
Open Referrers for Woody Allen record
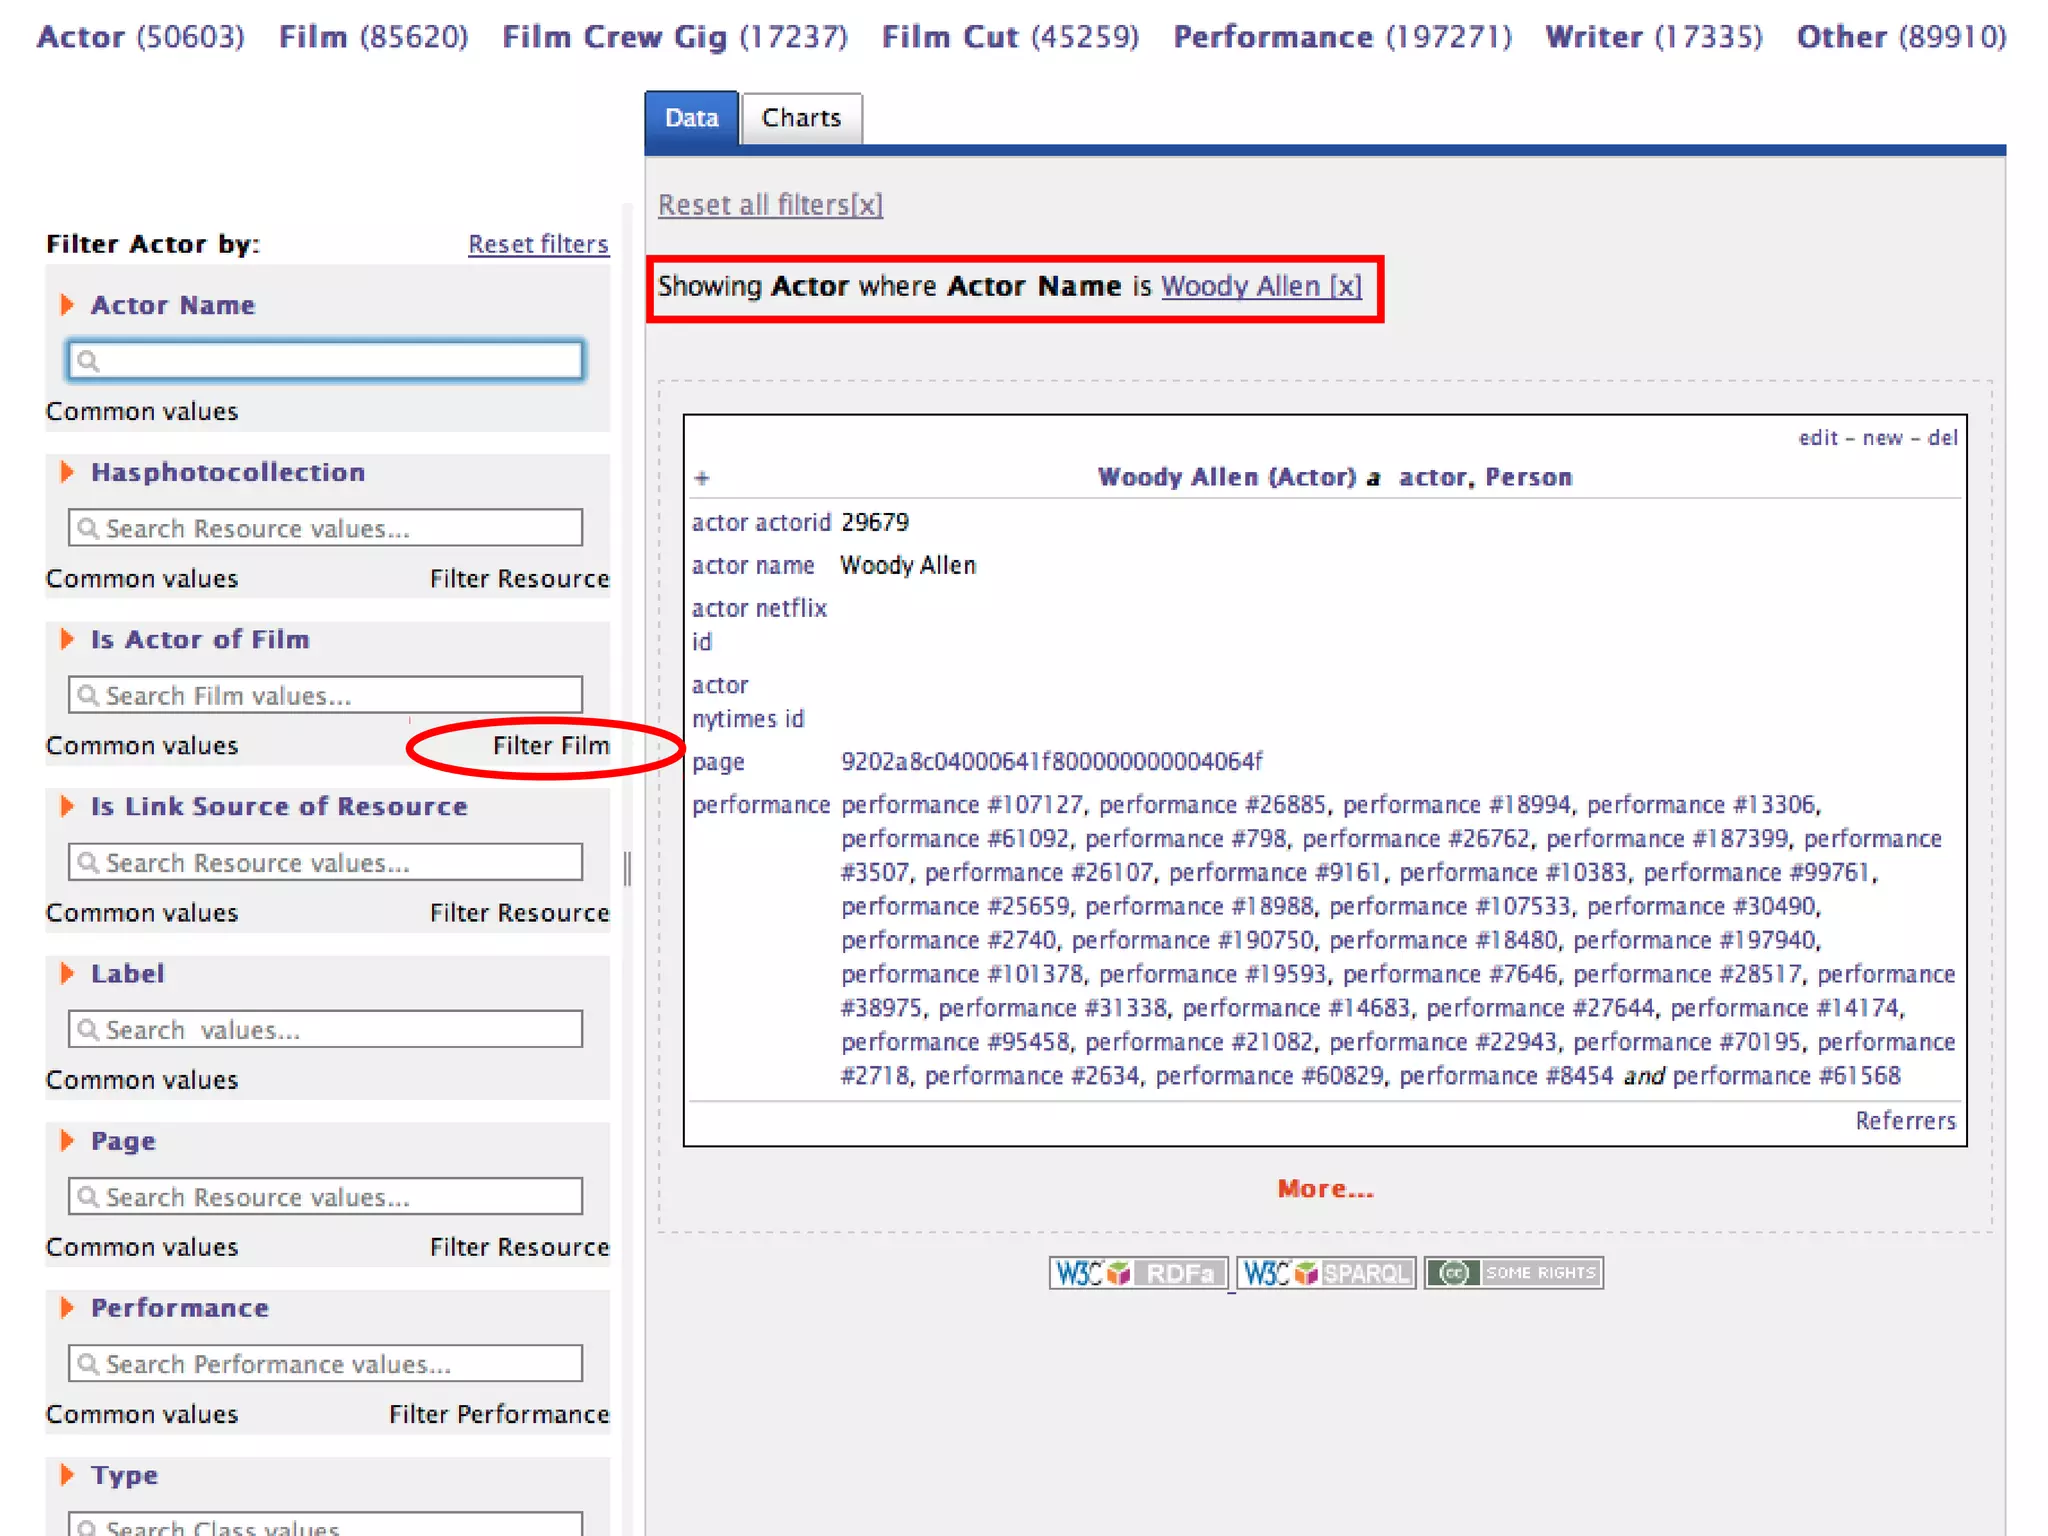tap(1904, 1121)
